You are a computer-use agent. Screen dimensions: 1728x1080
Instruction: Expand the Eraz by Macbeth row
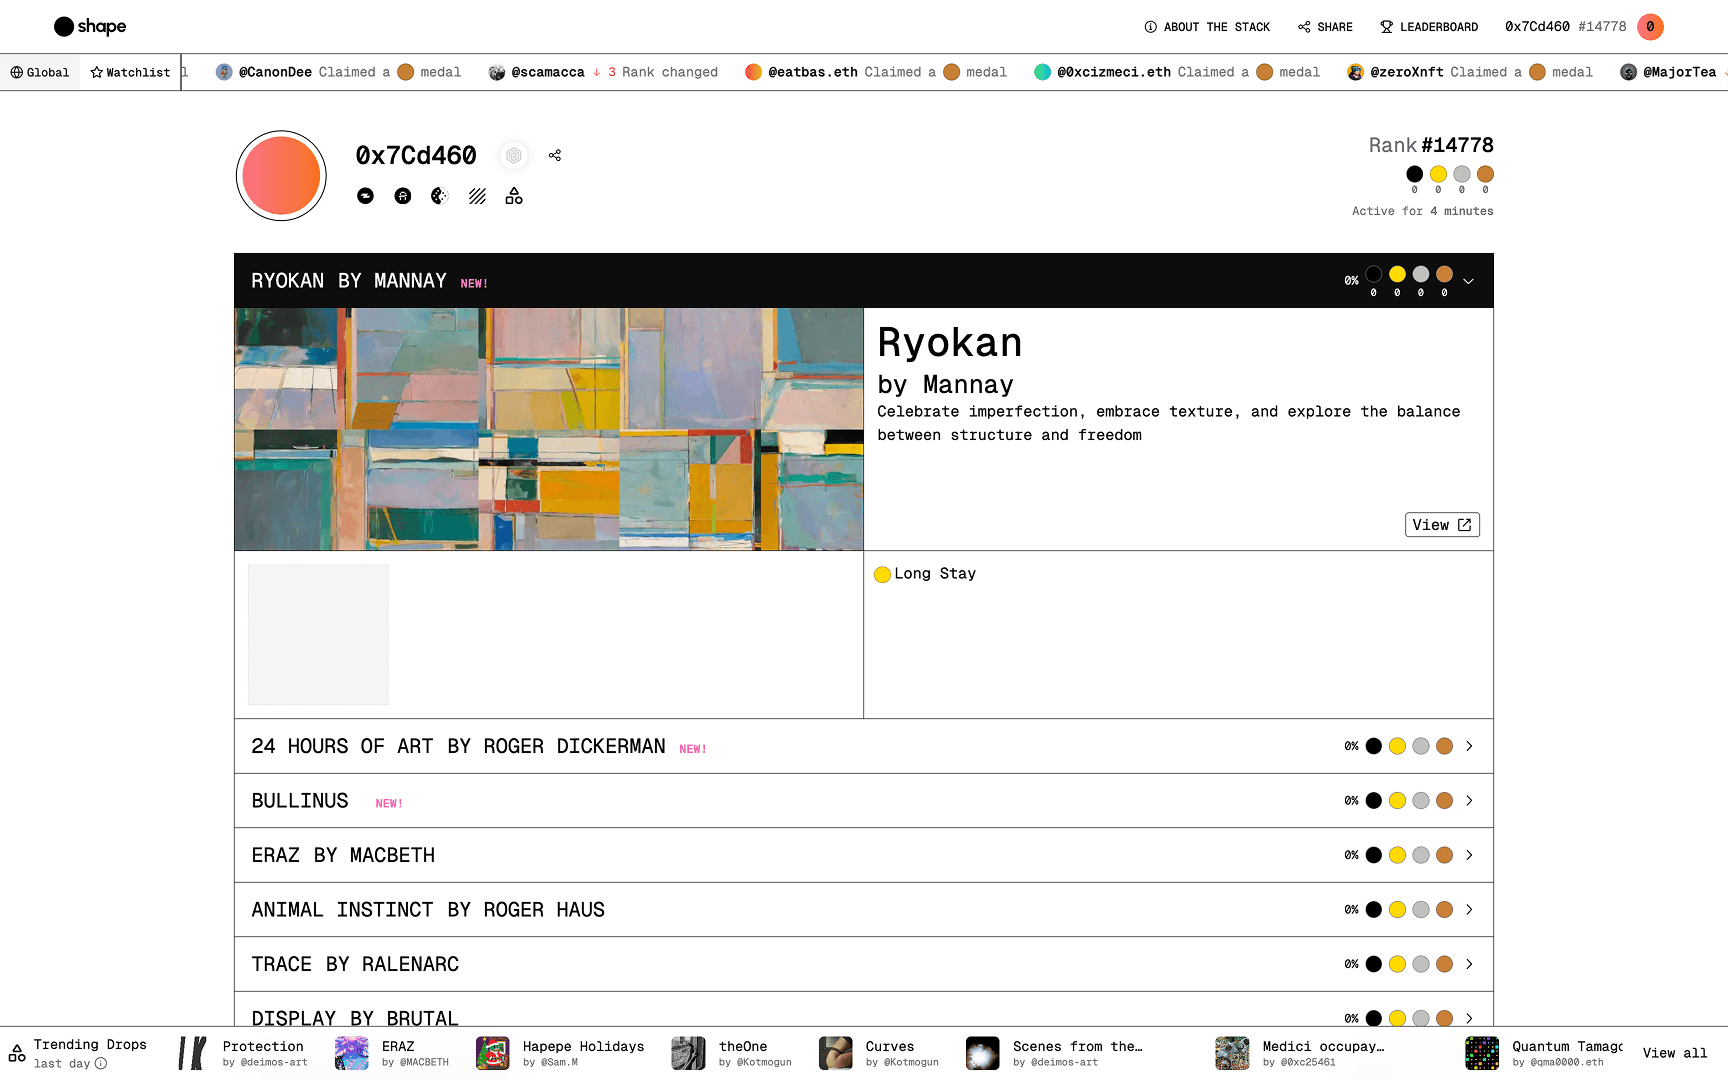tap(1469, 855)
